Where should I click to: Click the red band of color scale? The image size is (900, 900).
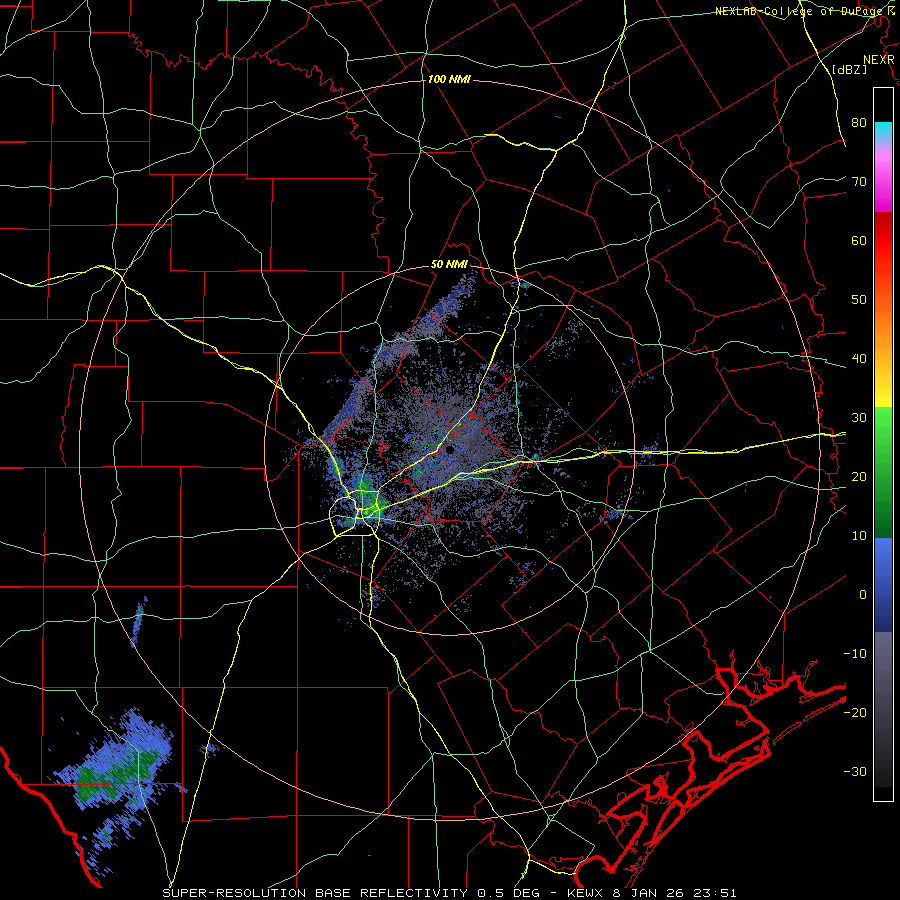(x=883, y=241)
